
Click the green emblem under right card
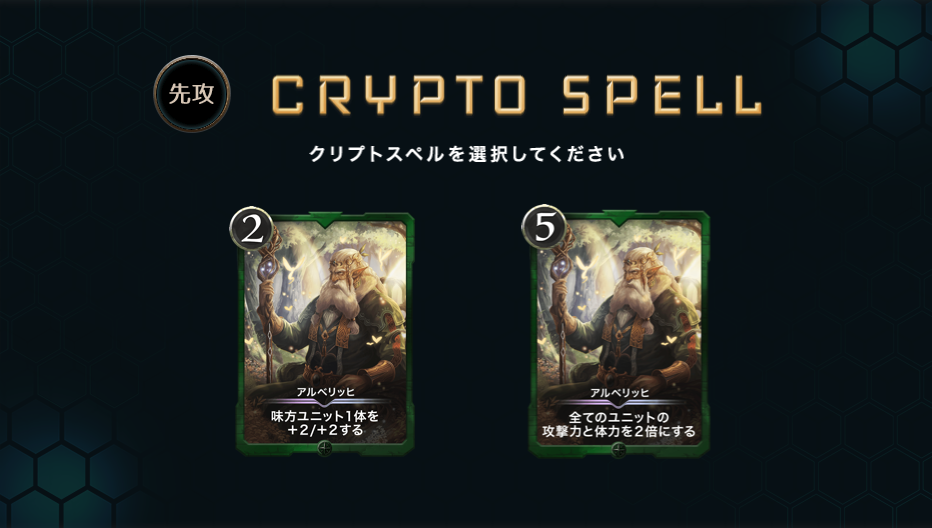(618, 450)
